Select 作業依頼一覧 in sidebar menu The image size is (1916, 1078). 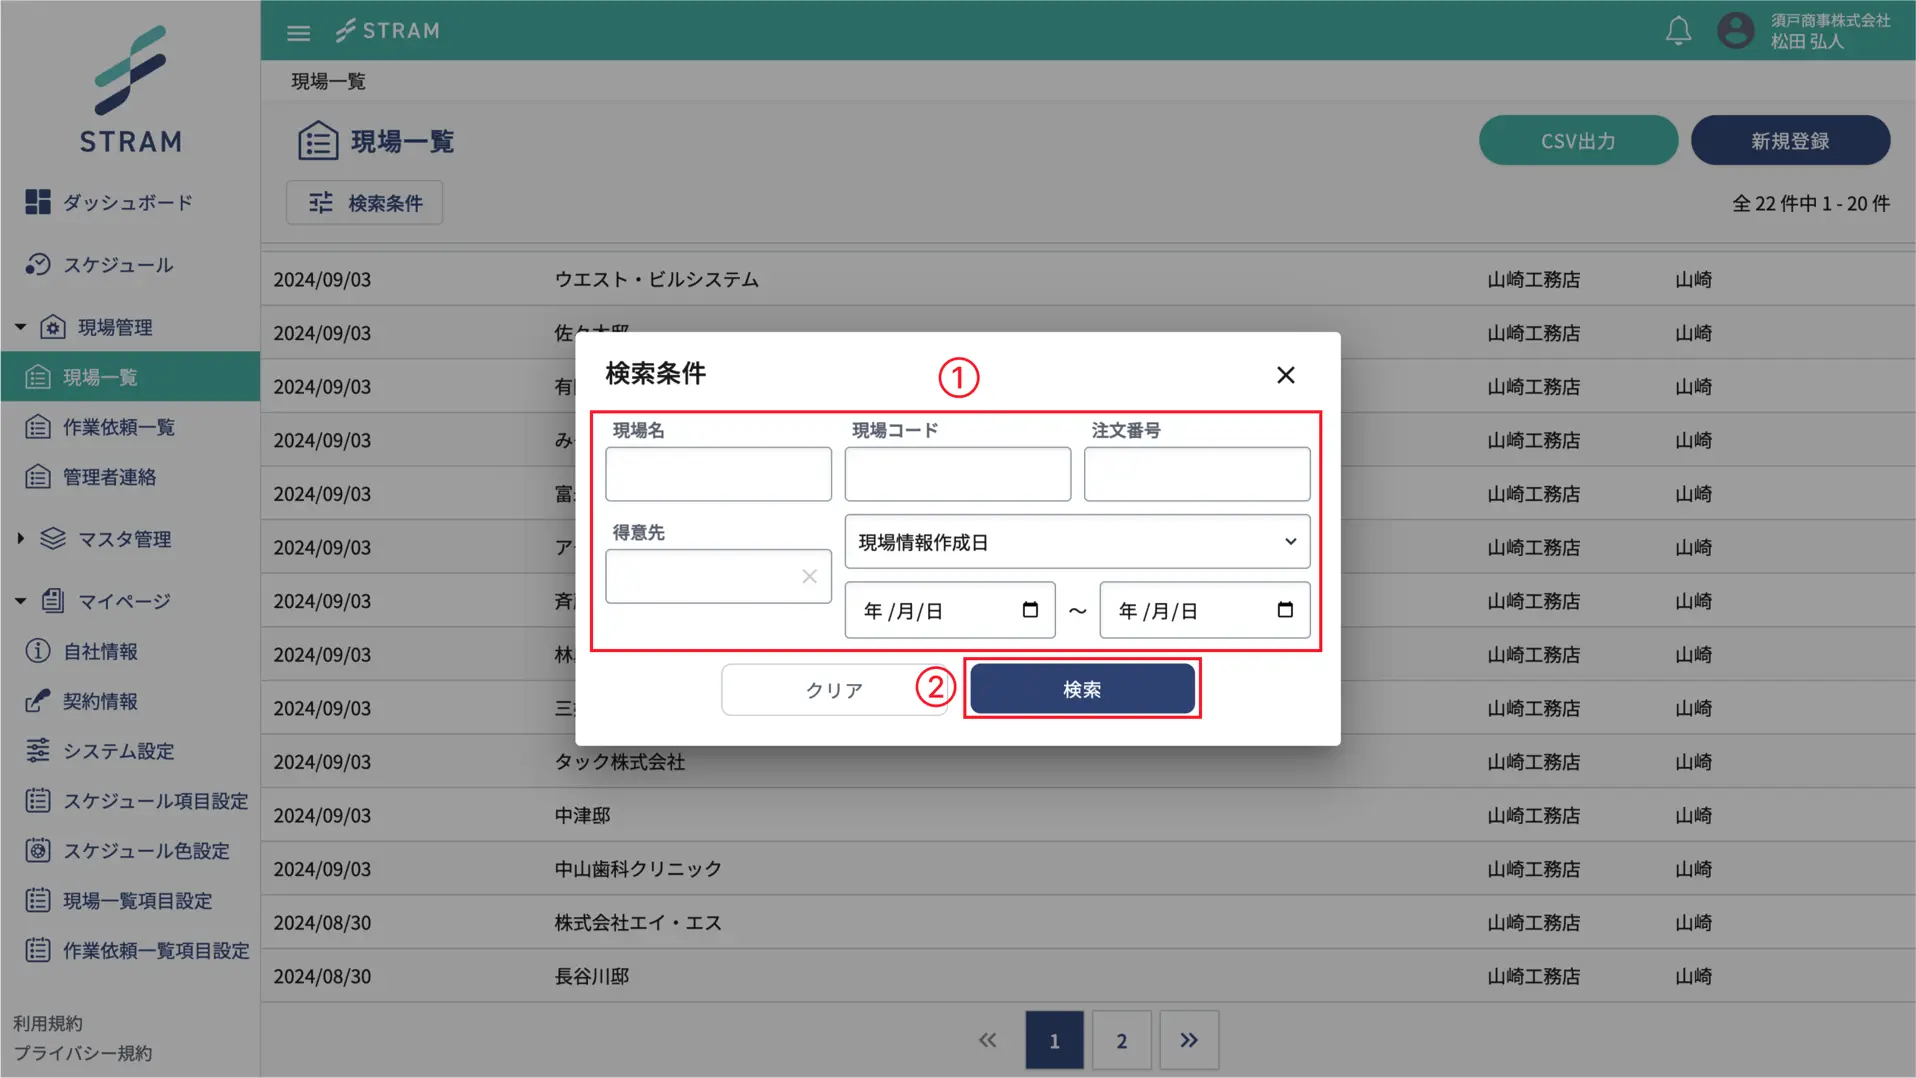click(118, 428)
